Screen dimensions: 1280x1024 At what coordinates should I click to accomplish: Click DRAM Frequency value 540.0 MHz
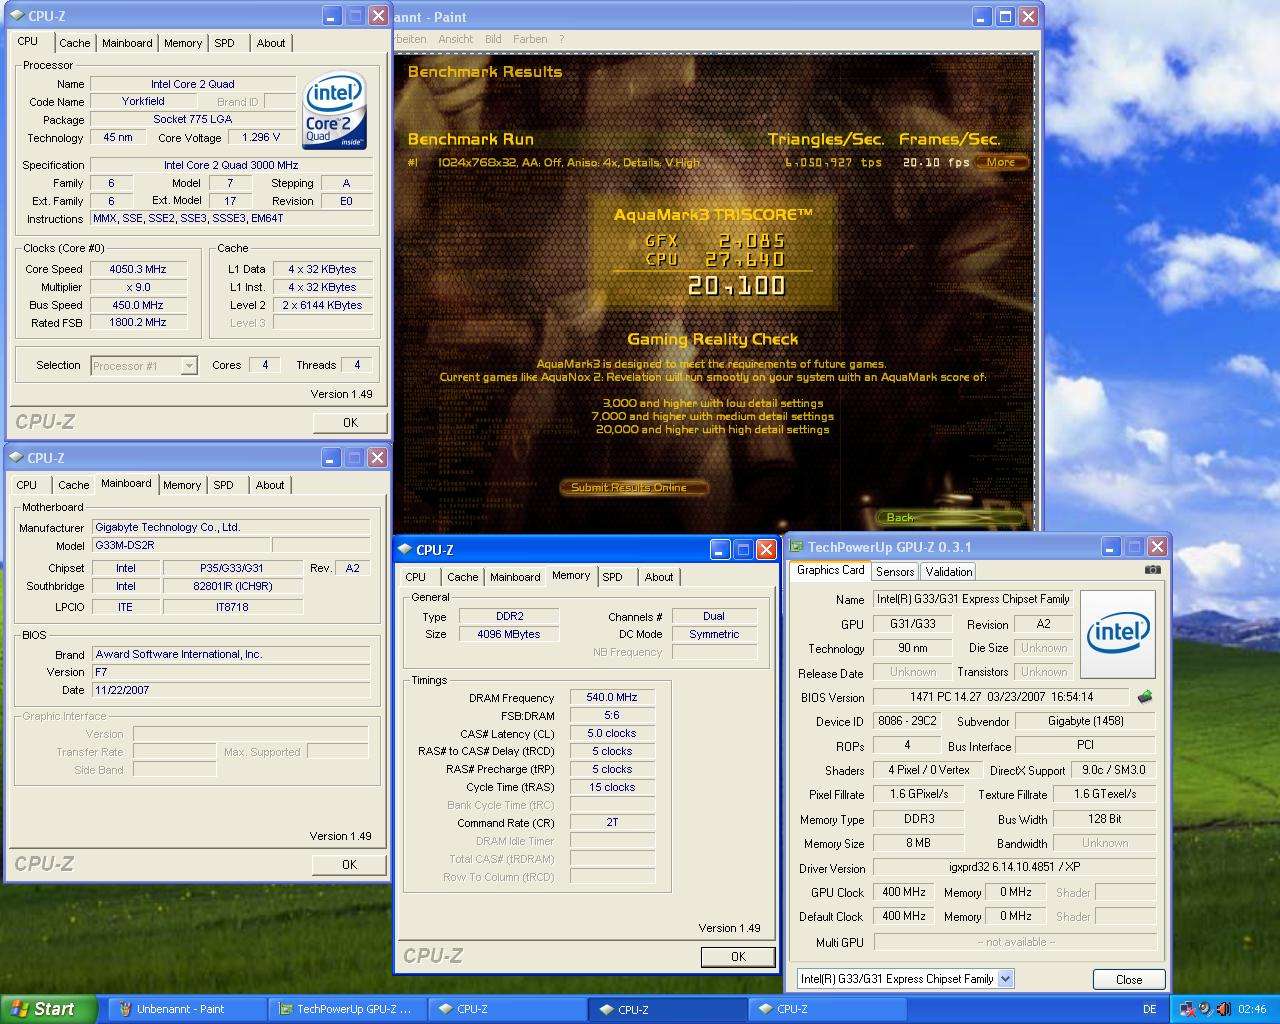coord(612,697)
